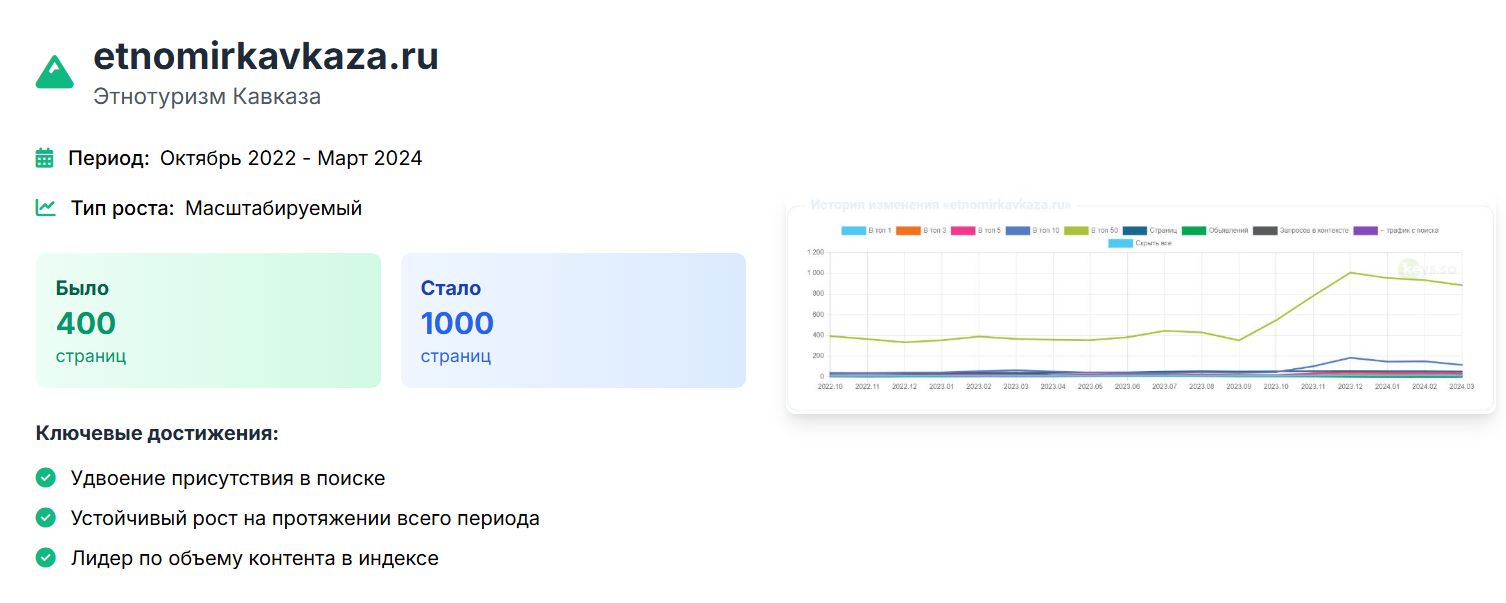1506x603 pixels.
Task: Click the checkmark icon next to Устойчивый рост
Action: point(45,518)
